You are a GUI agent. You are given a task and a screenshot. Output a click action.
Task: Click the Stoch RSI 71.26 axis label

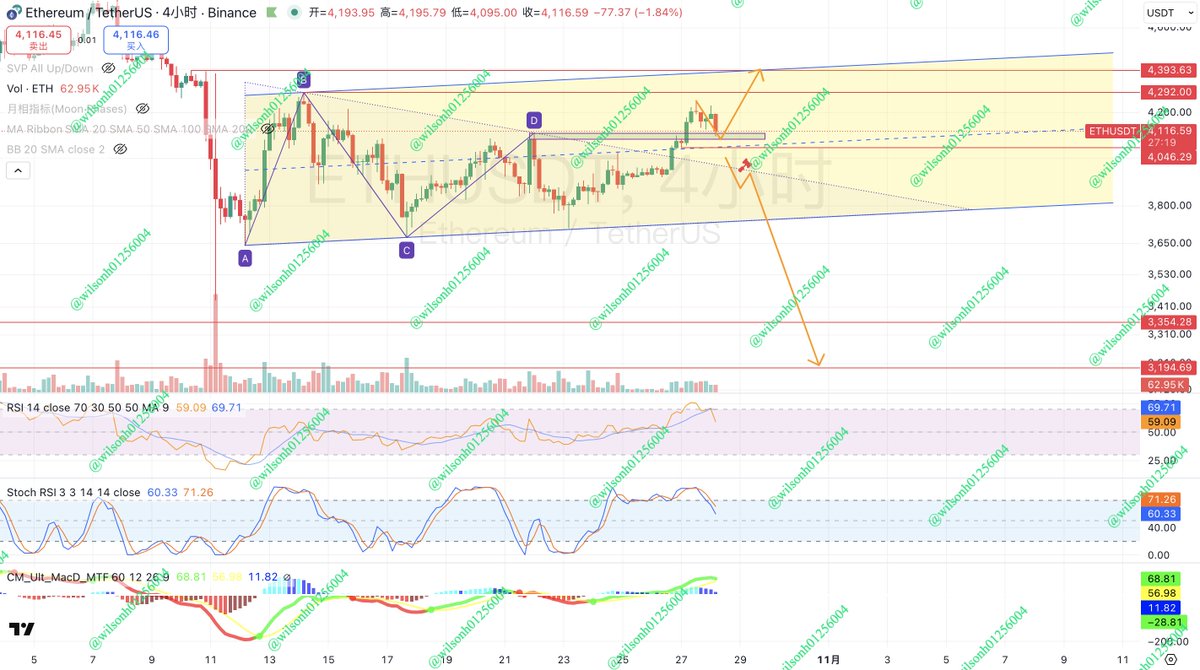(x=1160, y=499)
